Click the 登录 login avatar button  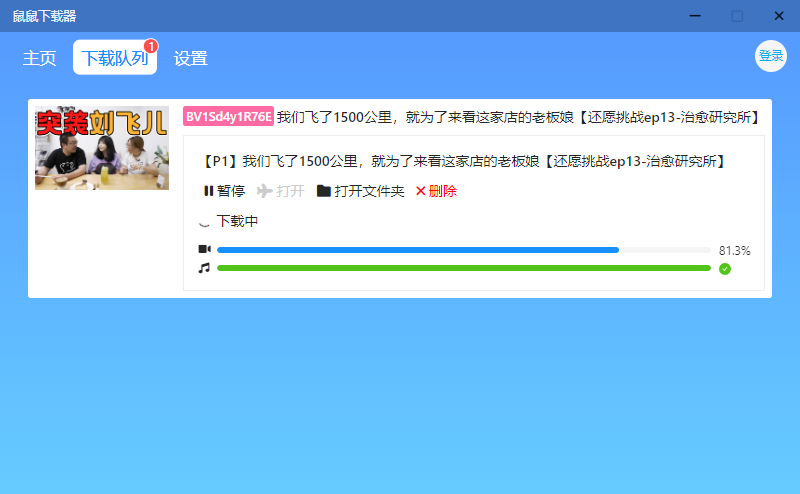pos(770,56)
